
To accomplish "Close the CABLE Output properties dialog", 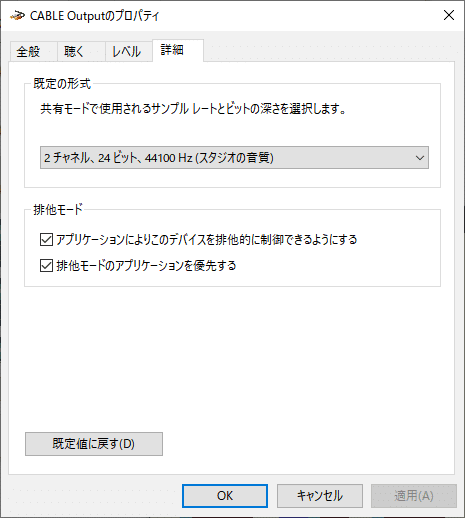I will pyautogui.click(x=449, y=15).
